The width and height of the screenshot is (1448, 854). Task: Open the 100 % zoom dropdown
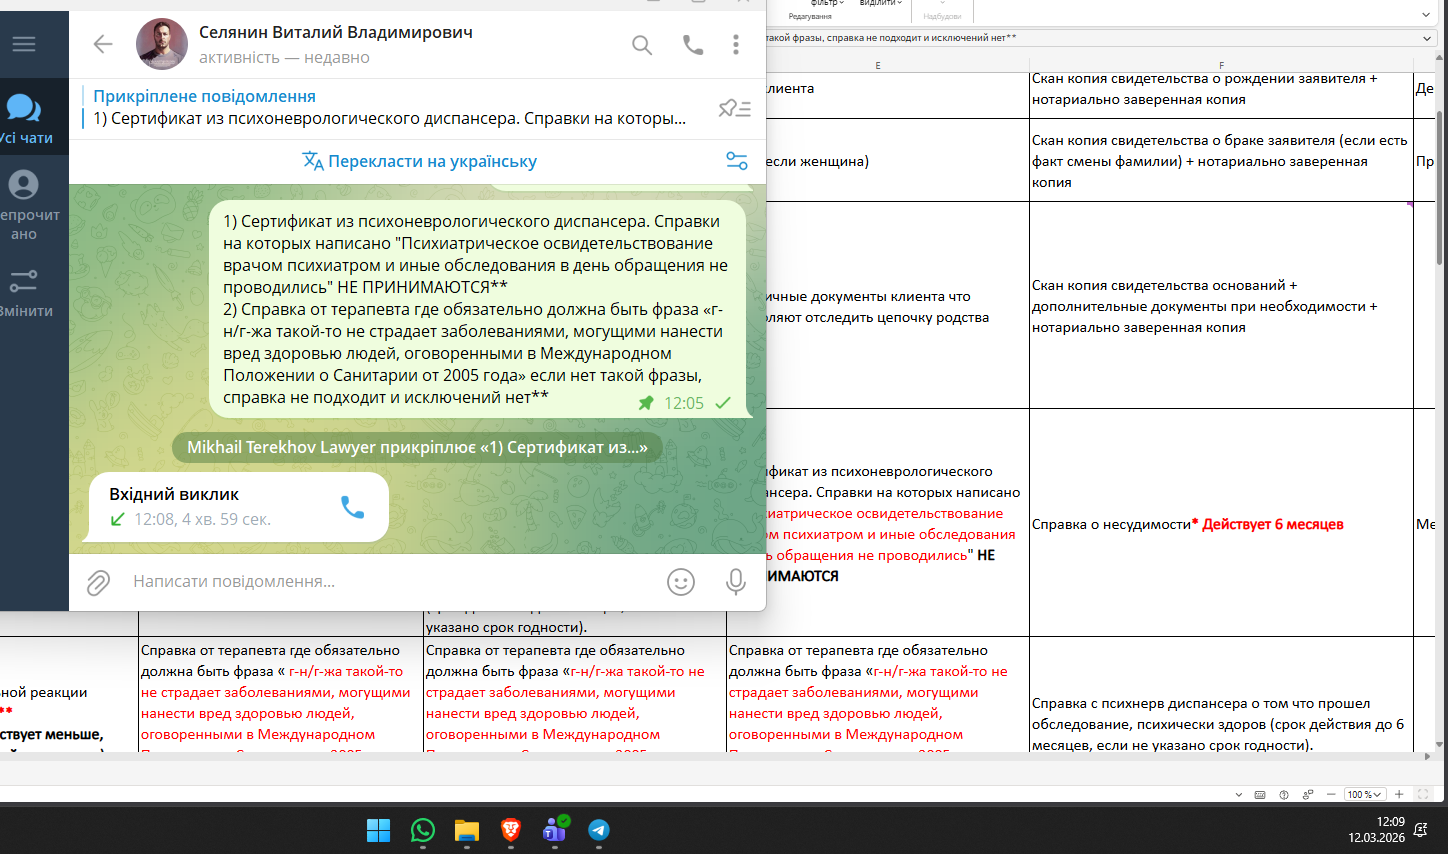pos(1364,795)
